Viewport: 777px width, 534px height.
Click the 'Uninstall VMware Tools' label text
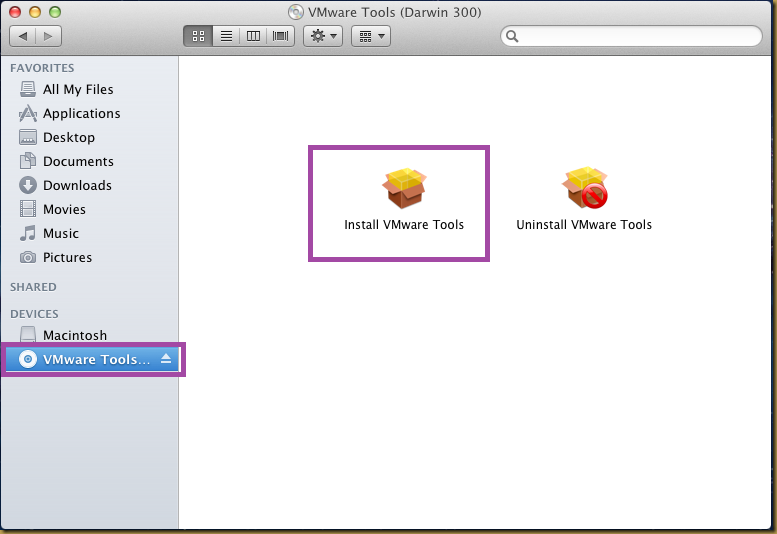584,225
